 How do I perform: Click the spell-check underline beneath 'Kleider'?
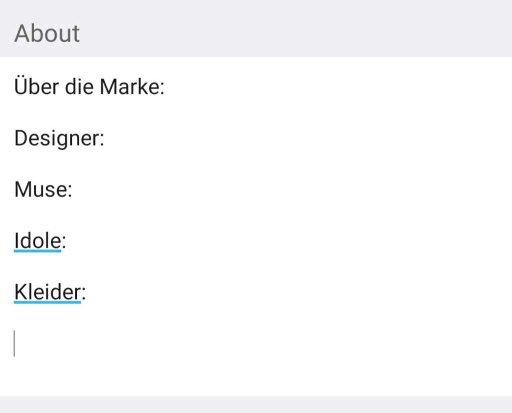click(x=47, y=302)
